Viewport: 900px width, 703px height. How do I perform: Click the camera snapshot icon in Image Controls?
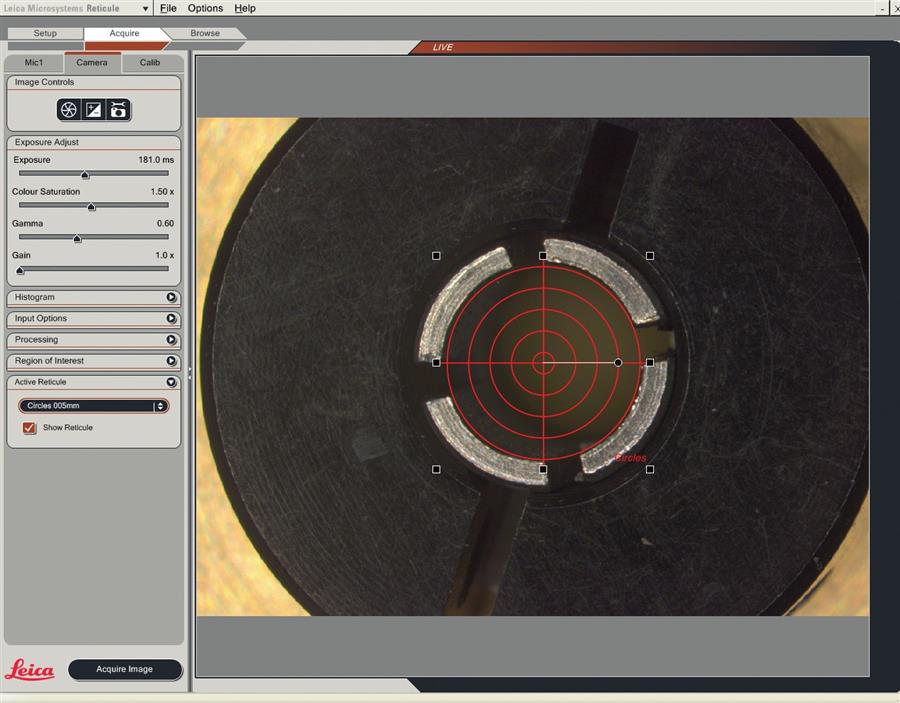click(118, 110)
